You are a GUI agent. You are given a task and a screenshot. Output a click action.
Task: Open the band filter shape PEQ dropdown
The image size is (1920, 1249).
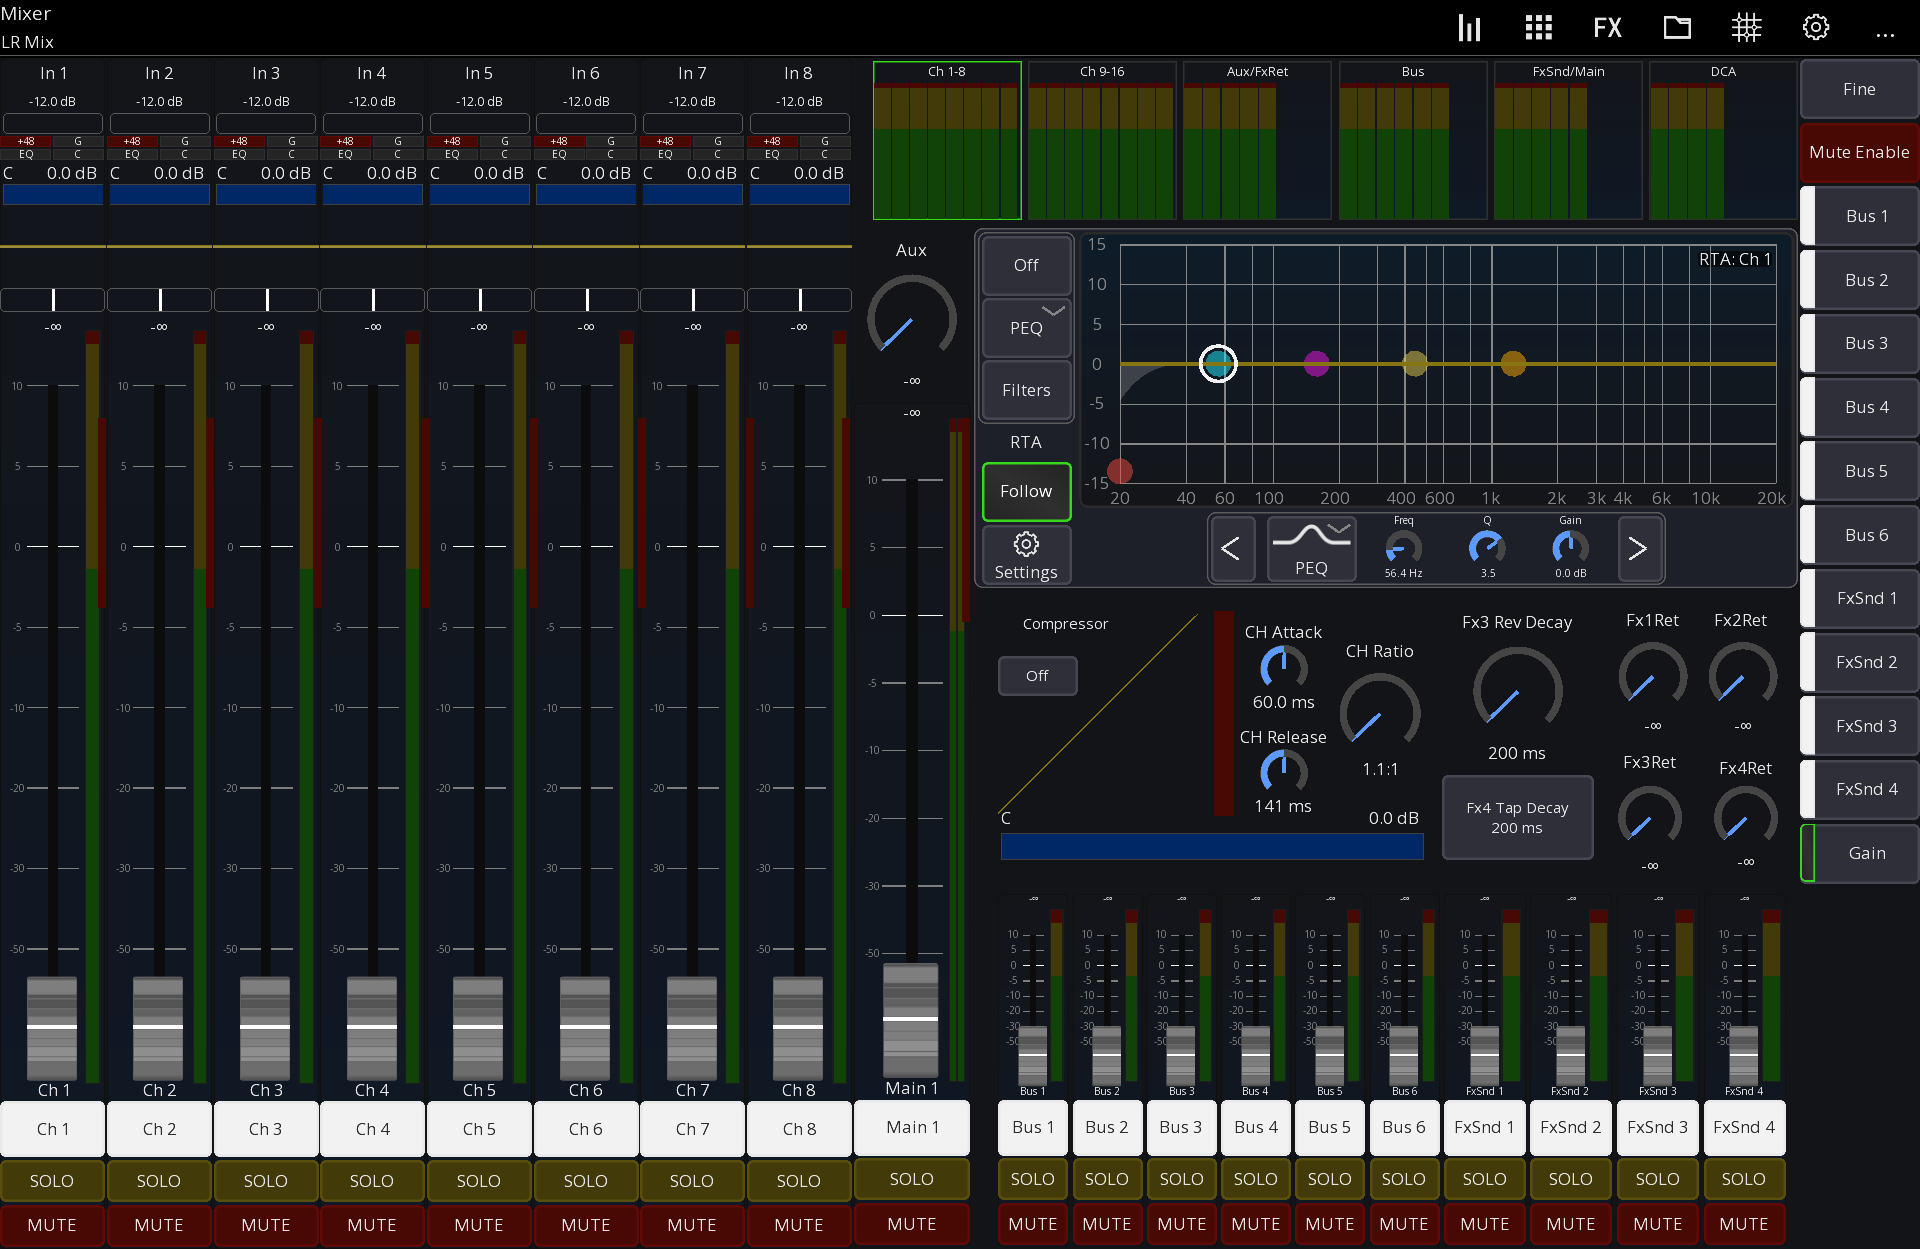pos(1311,548)
